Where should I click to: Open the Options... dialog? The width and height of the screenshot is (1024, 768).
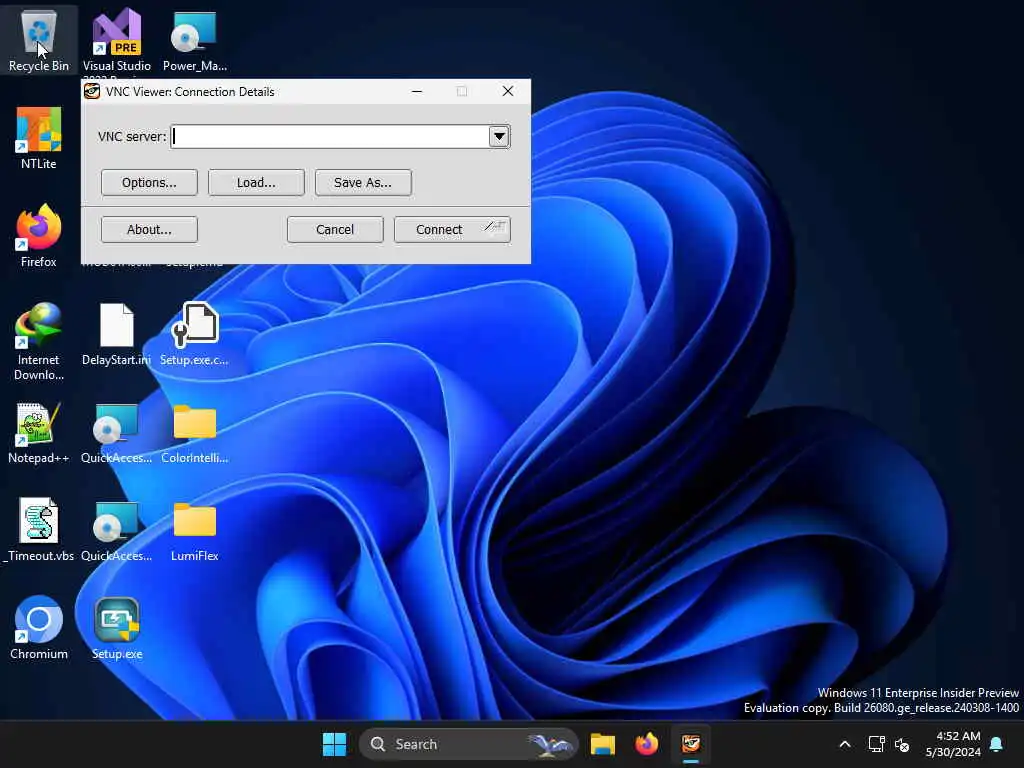click(149, 182)
